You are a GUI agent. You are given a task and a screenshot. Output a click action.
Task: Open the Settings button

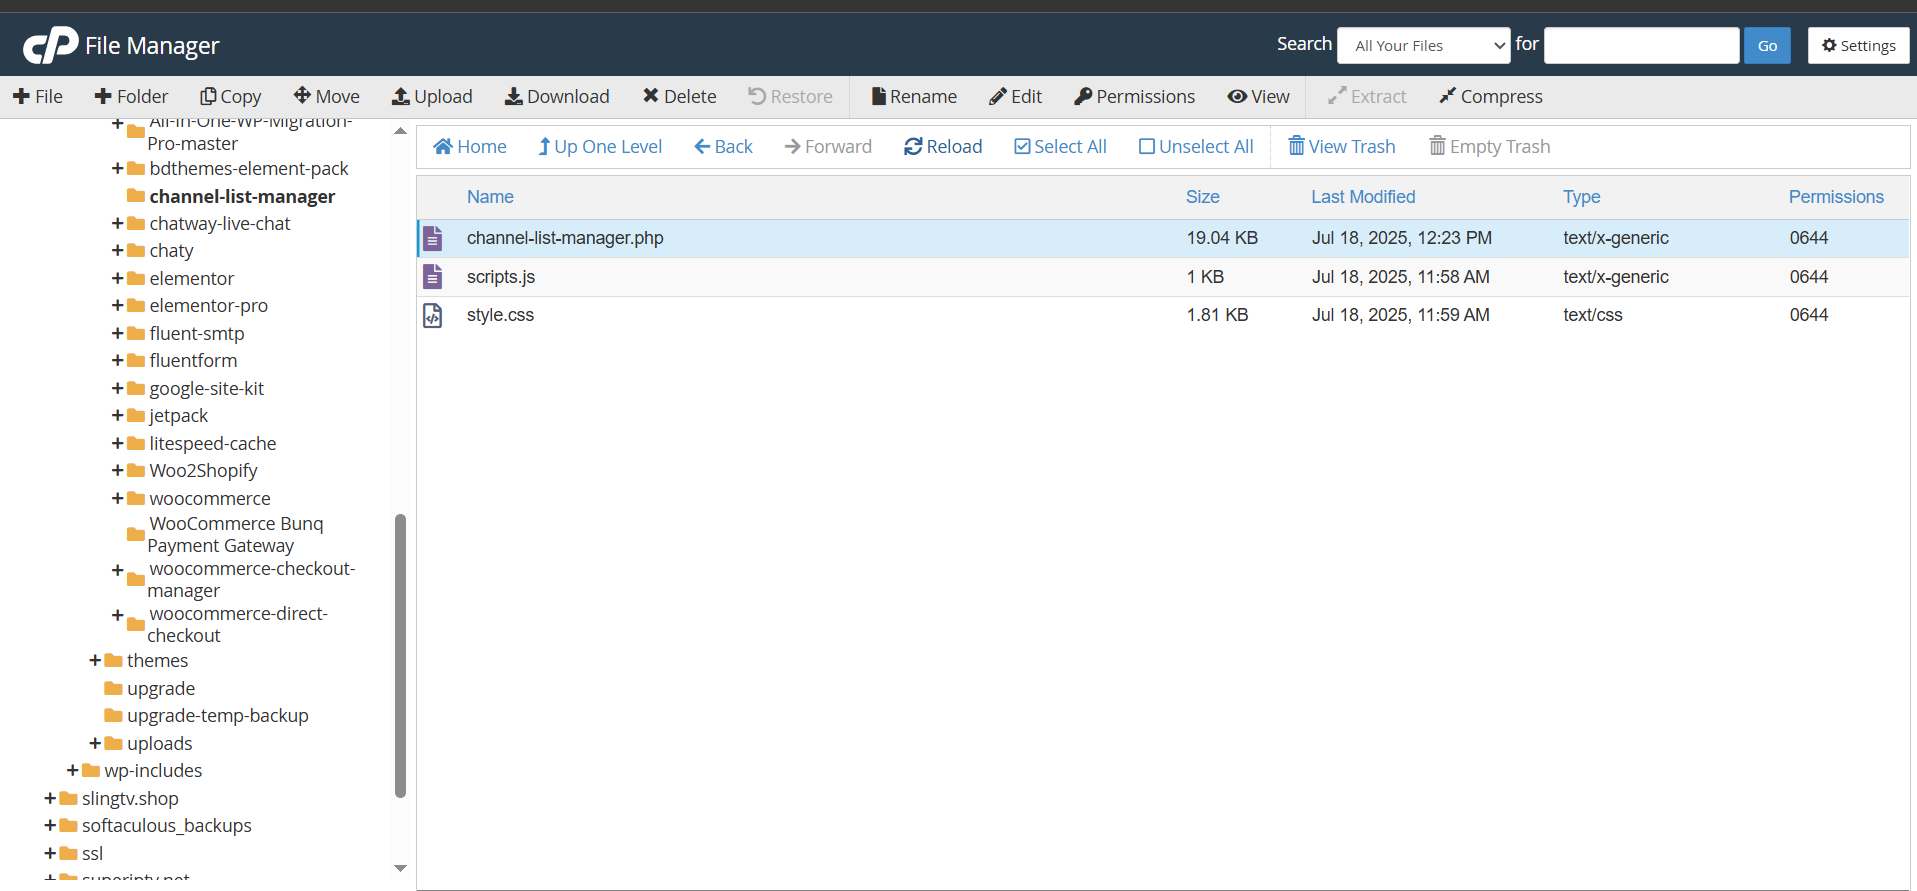tap(1858, 46)
